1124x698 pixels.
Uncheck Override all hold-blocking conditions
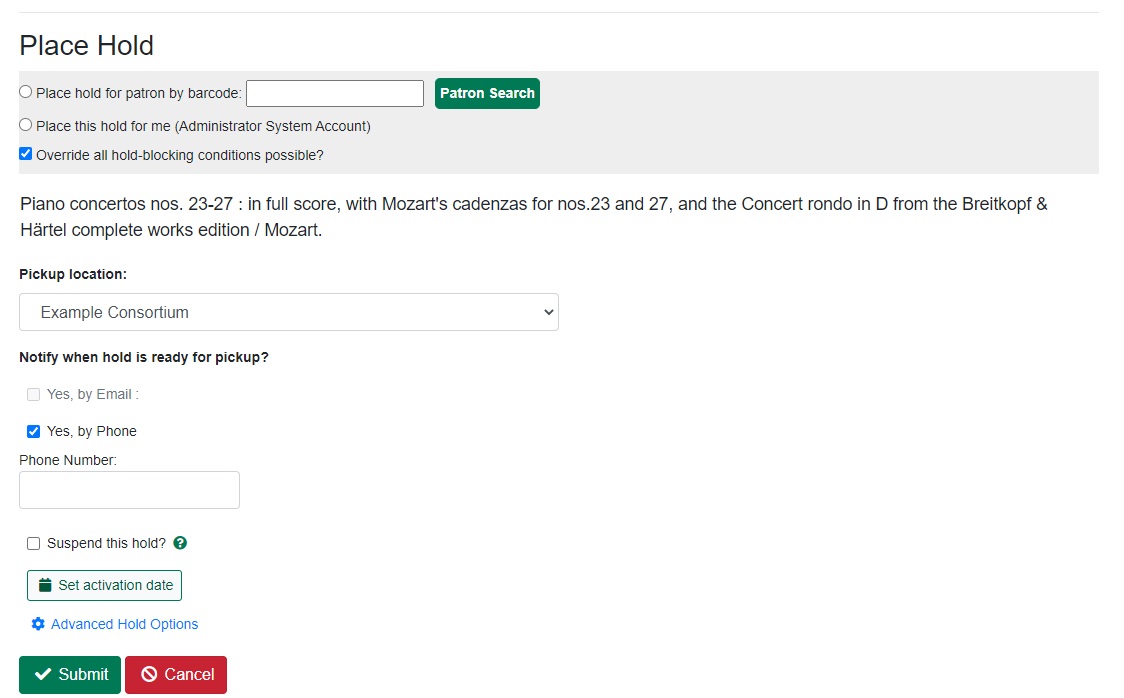point(26,154)
